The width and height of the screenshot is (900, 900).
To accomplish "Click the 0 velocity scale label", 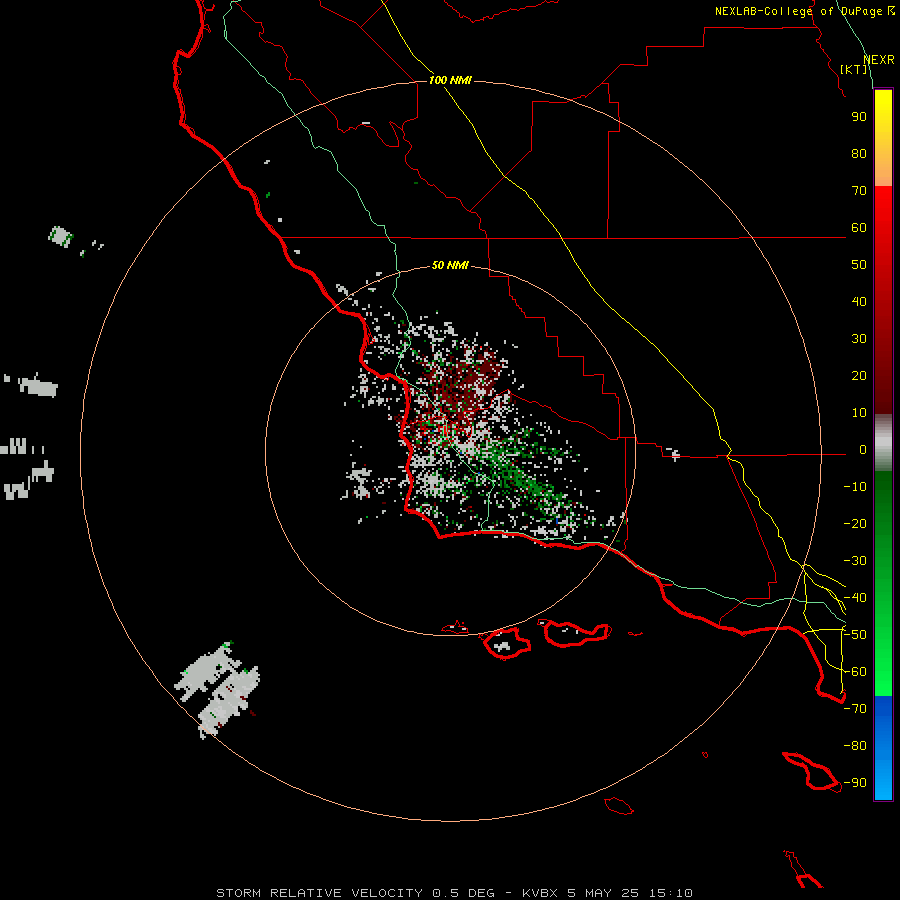I will pyautogui.click(x=863, y=450).
